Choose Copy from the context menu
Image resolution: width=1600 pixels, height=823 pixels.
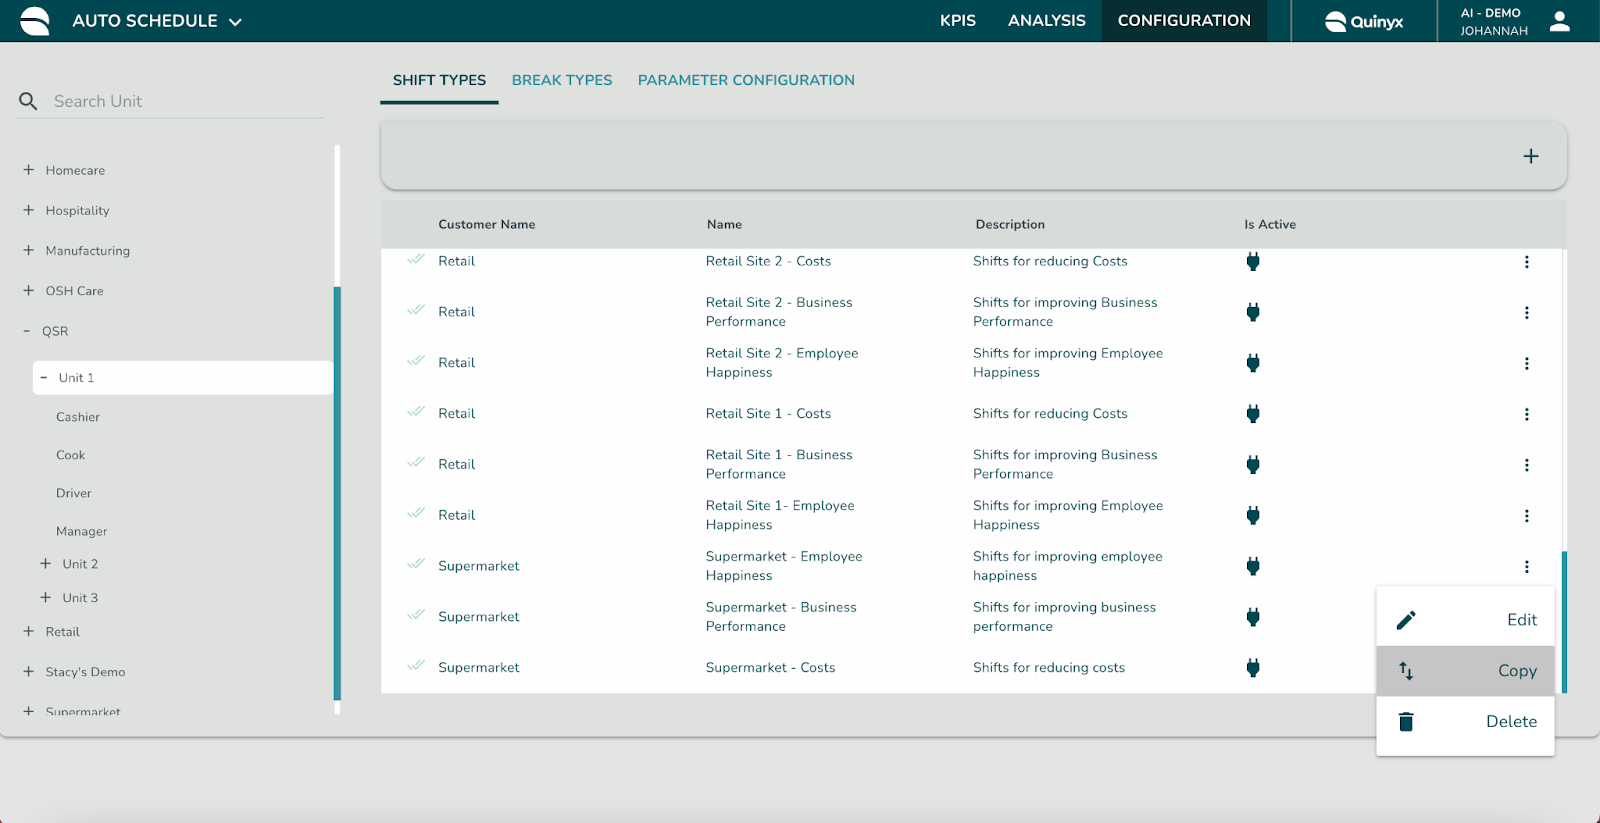click(1465, 671)
